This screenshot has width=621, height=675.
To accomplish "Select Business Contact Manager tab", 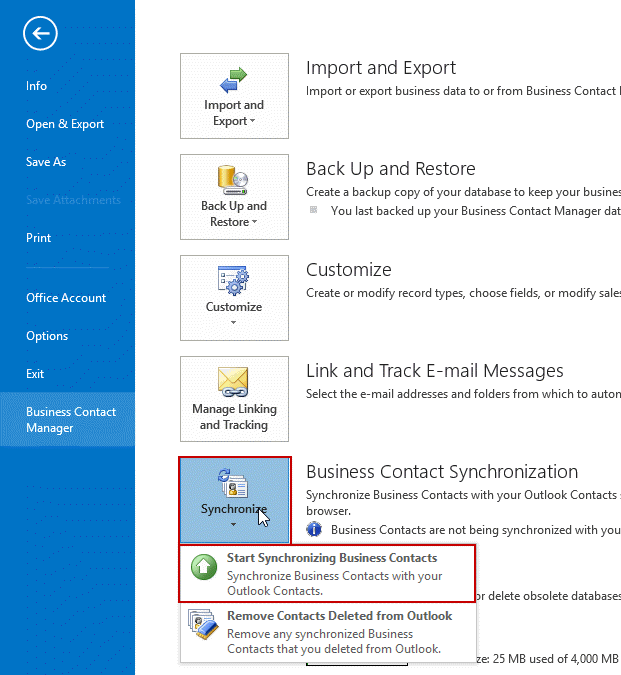I will tap(67, 420).
